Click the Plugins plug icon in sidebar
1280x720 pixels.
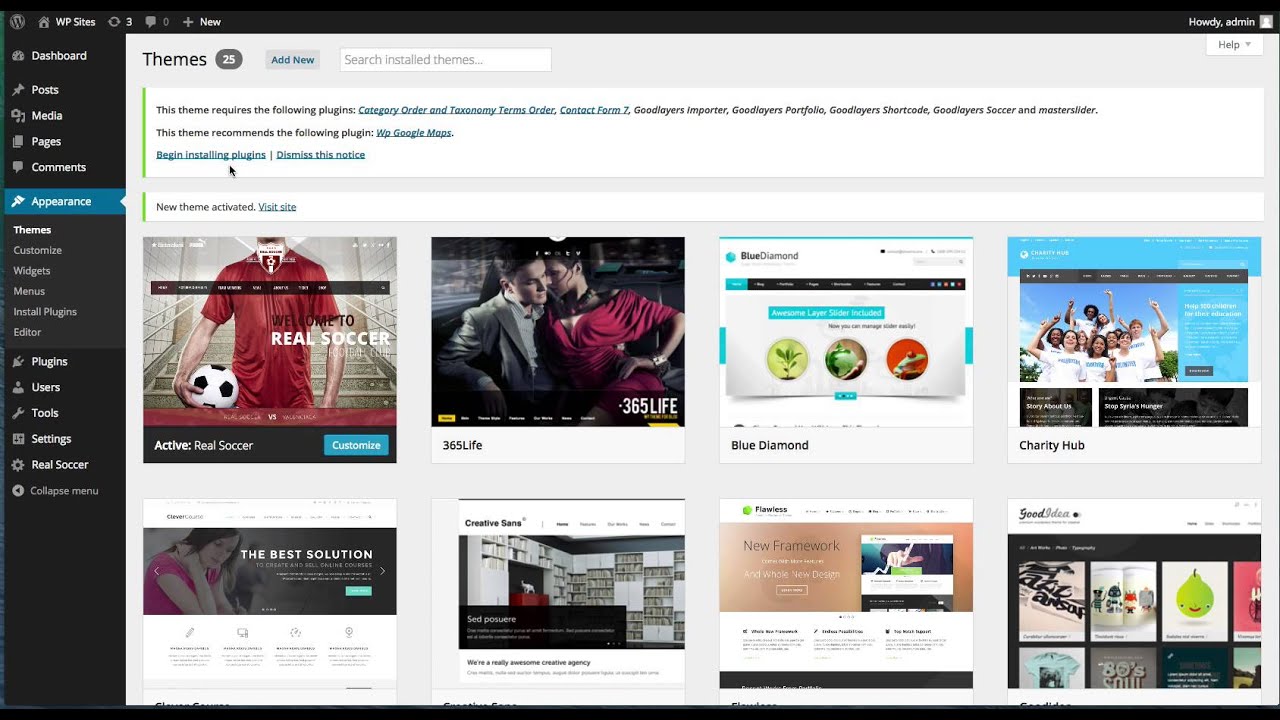(18, 362)
